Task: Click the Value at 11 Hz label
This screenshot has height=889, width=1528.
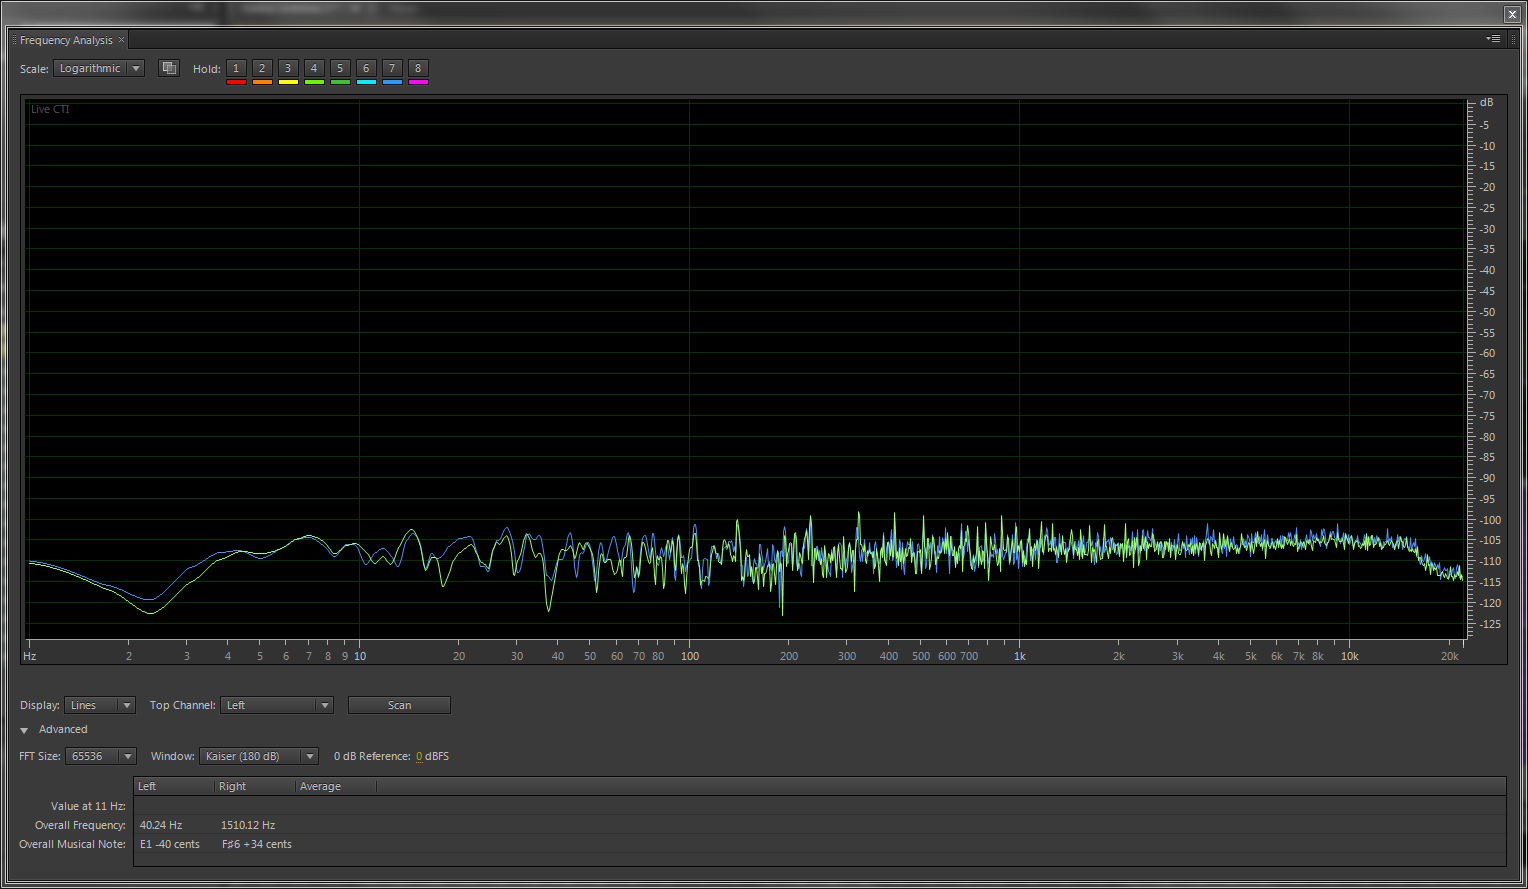Action: [88, 806]
